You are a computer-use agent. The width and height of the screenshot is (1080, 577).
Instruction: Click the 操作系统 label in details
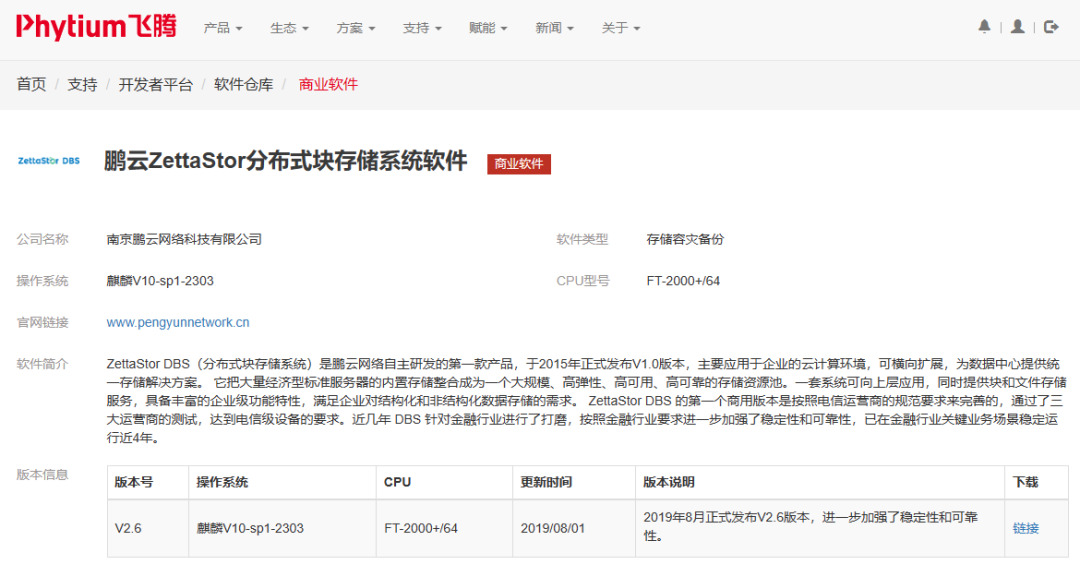point(43,281)
